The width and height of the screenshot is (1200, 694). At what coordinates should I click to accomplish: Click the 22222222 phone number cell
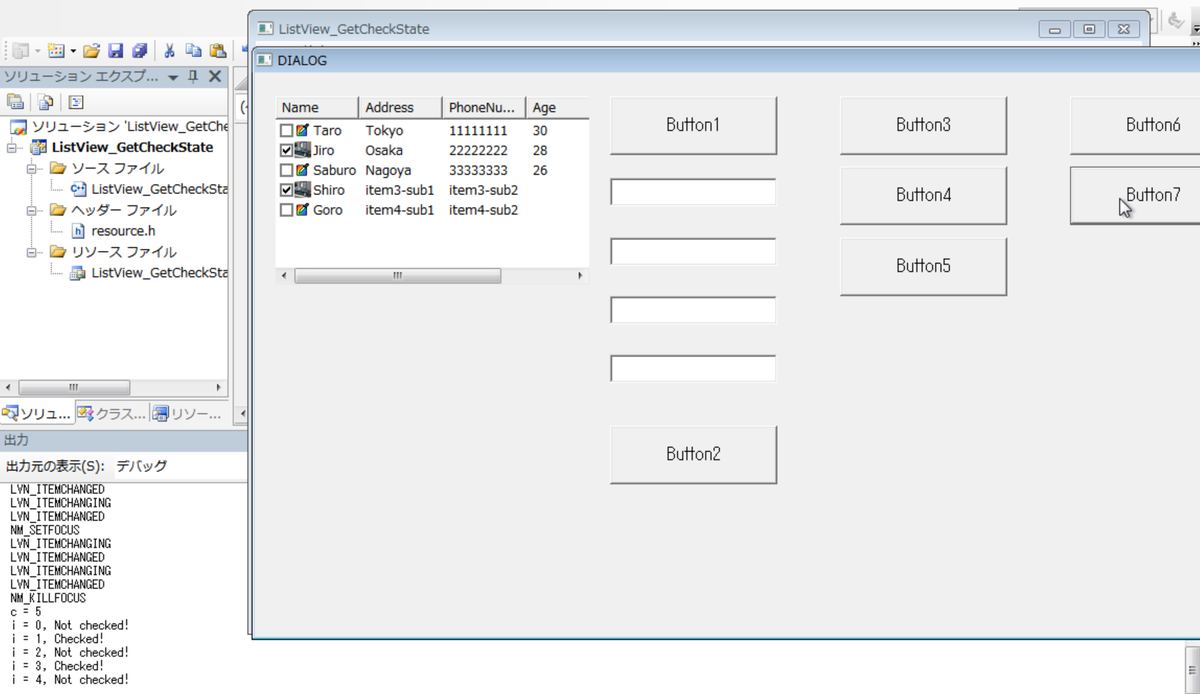pos(478,150)
